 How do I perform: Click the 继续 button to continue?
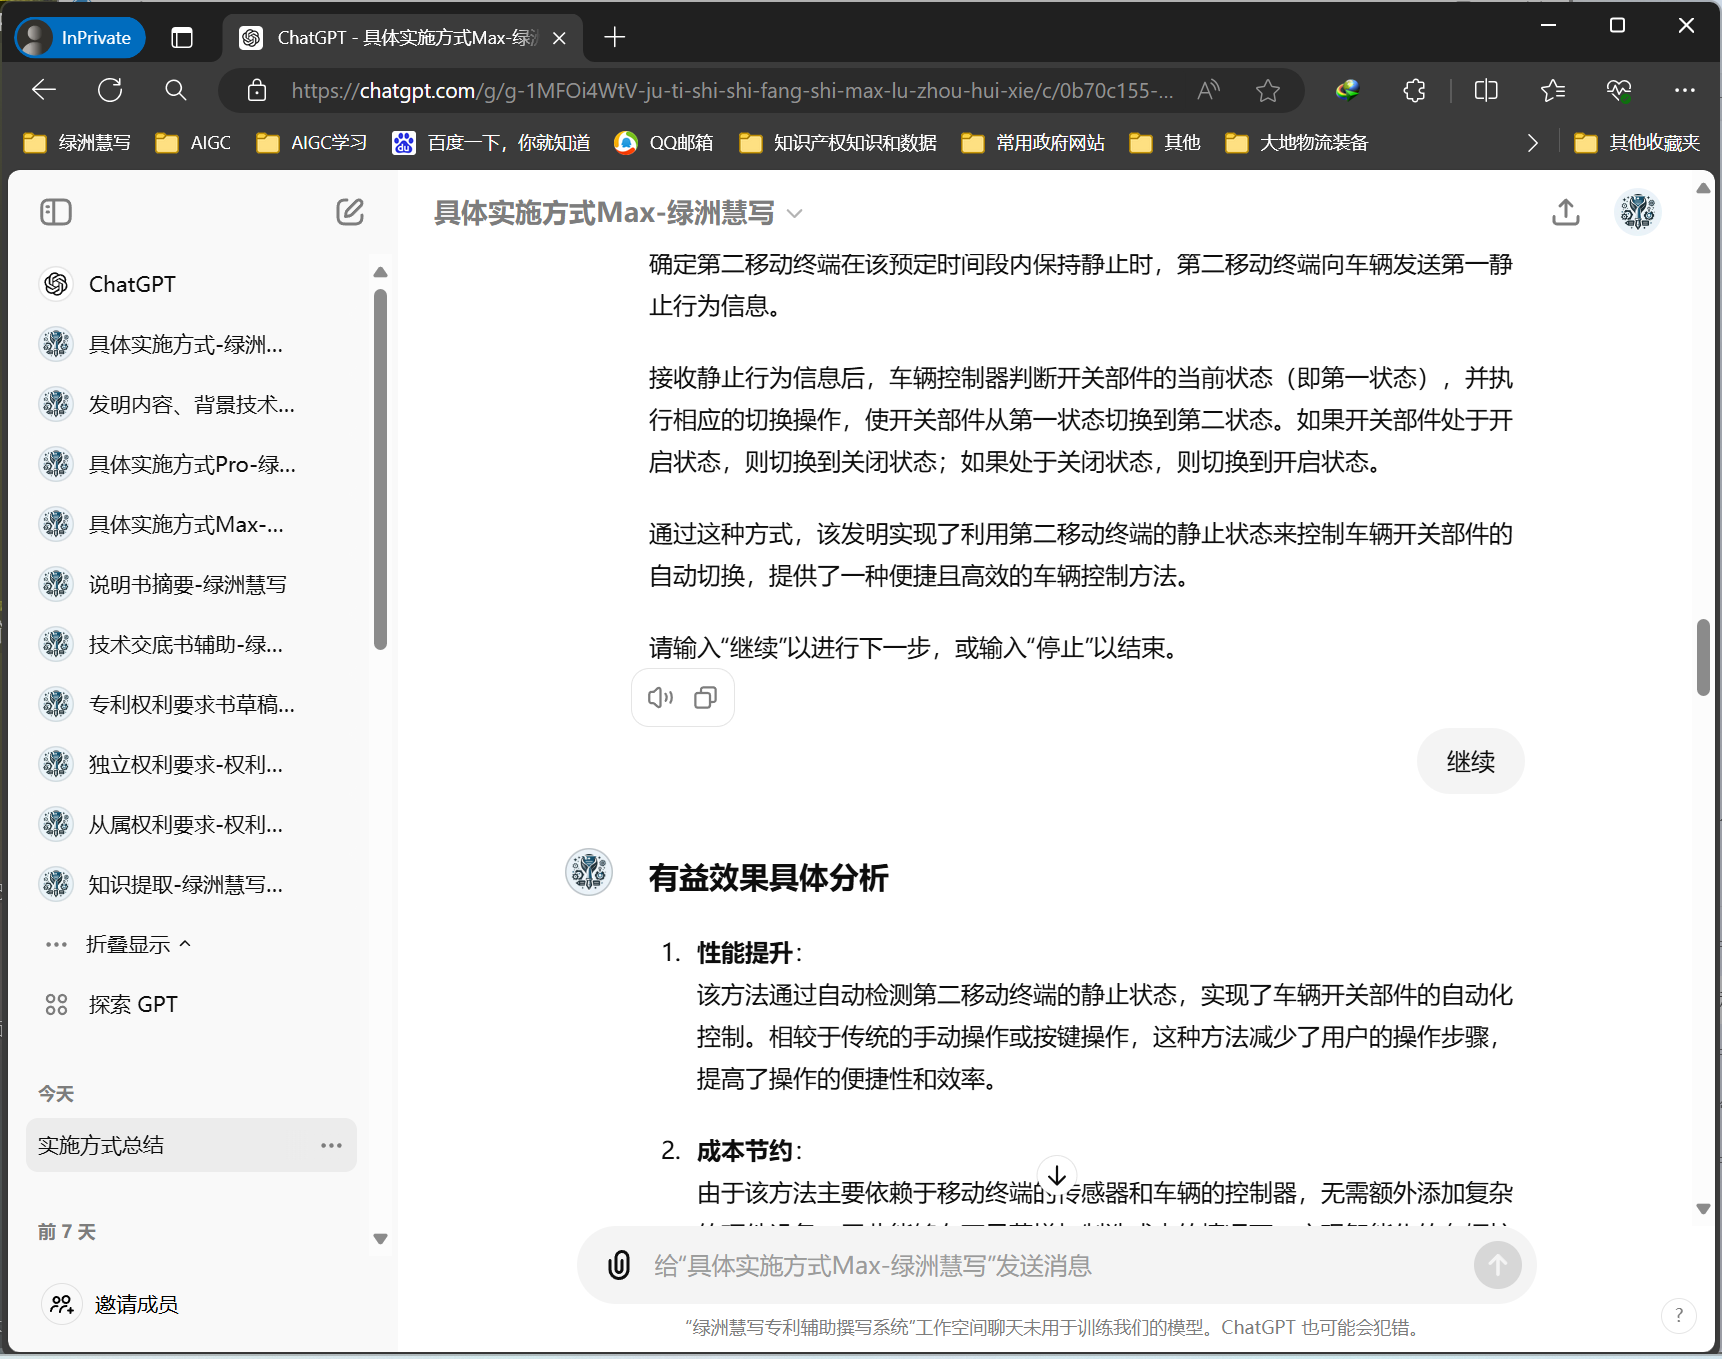(1470, 761)
